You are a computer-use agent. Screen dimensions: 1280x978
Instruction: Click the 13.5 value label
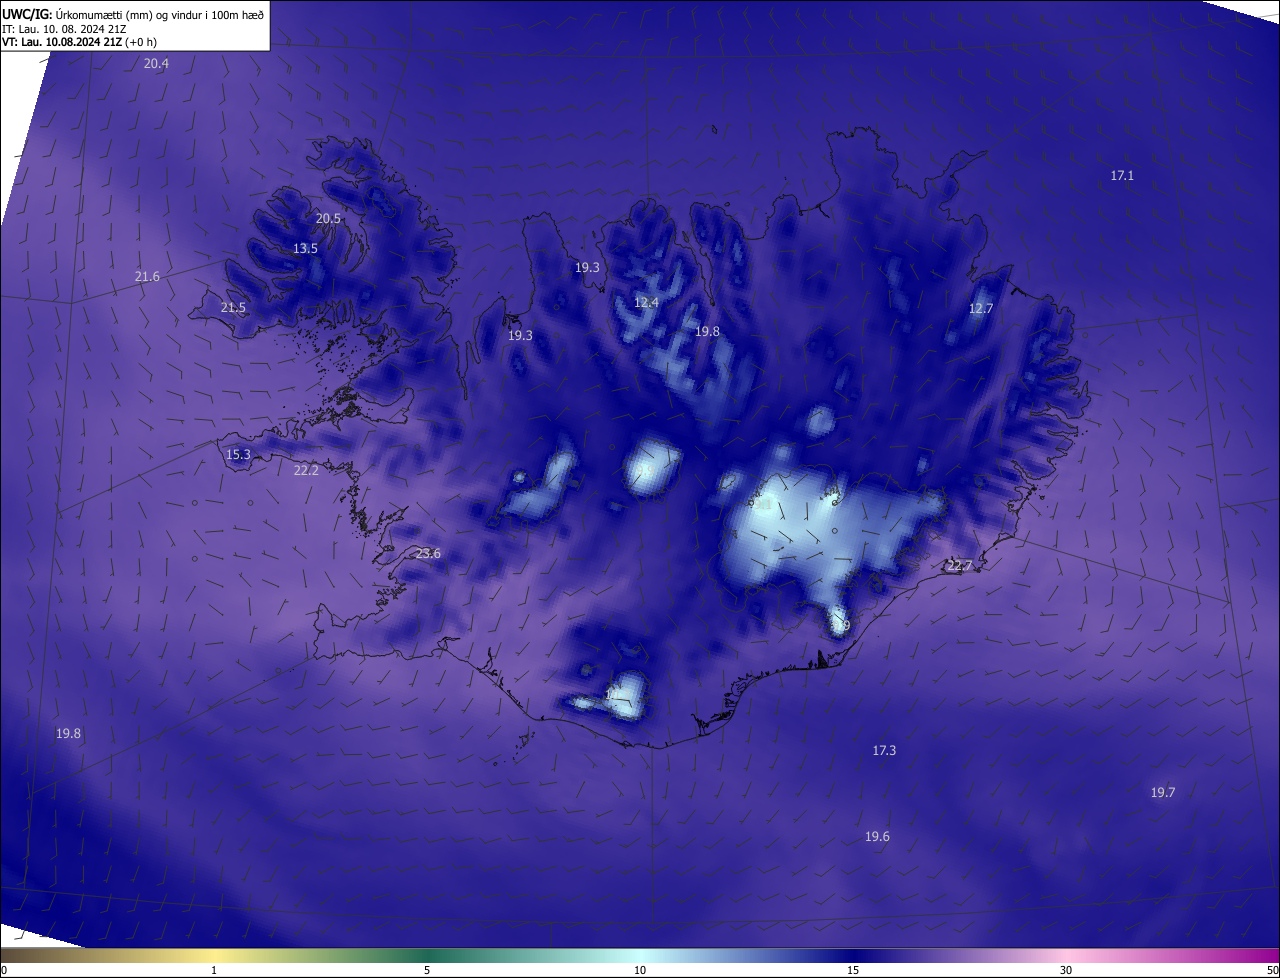[x=305, y=248]
